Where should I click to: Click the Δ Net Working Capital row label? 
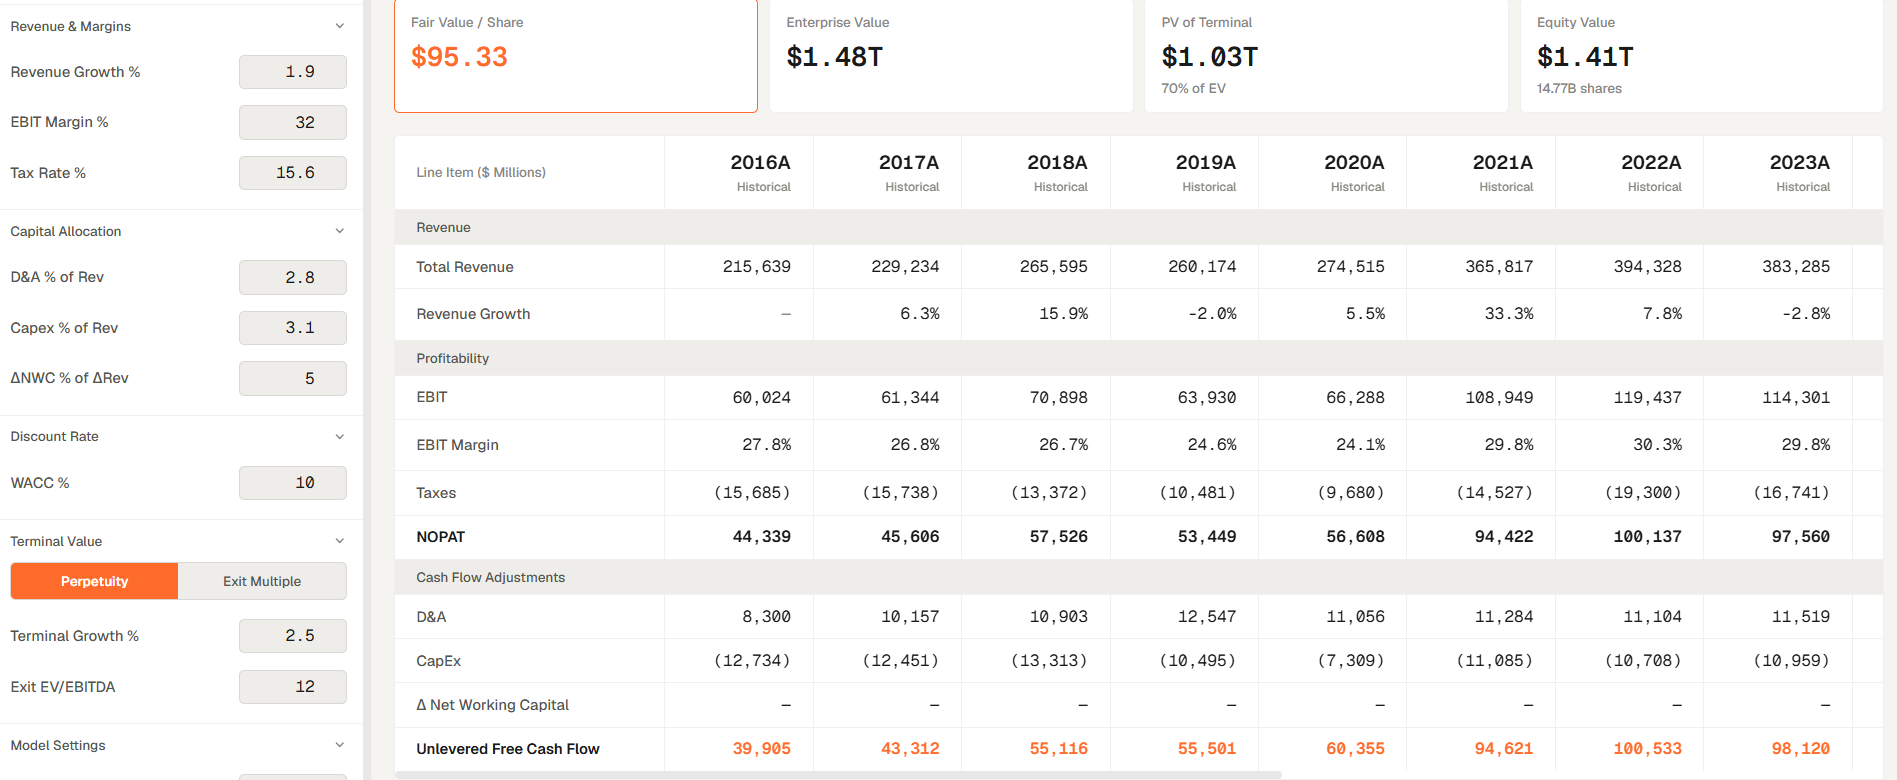[492, 705]
